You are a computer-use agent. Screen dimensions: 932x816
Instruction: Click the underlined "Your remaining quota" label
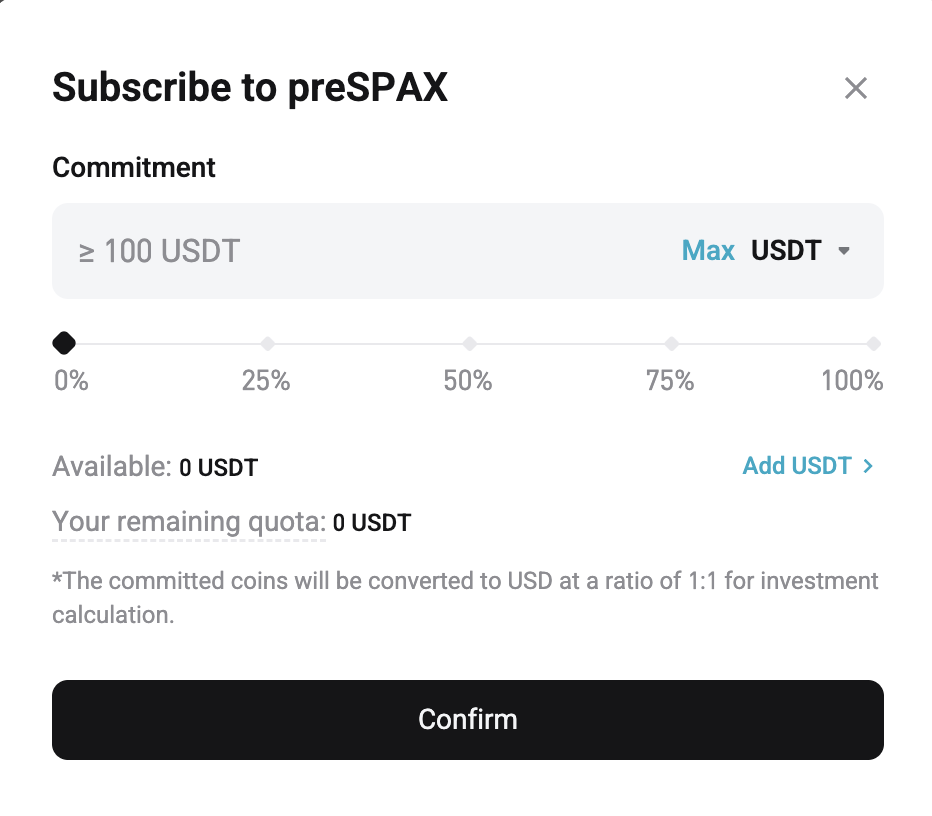tap(189, 522)
